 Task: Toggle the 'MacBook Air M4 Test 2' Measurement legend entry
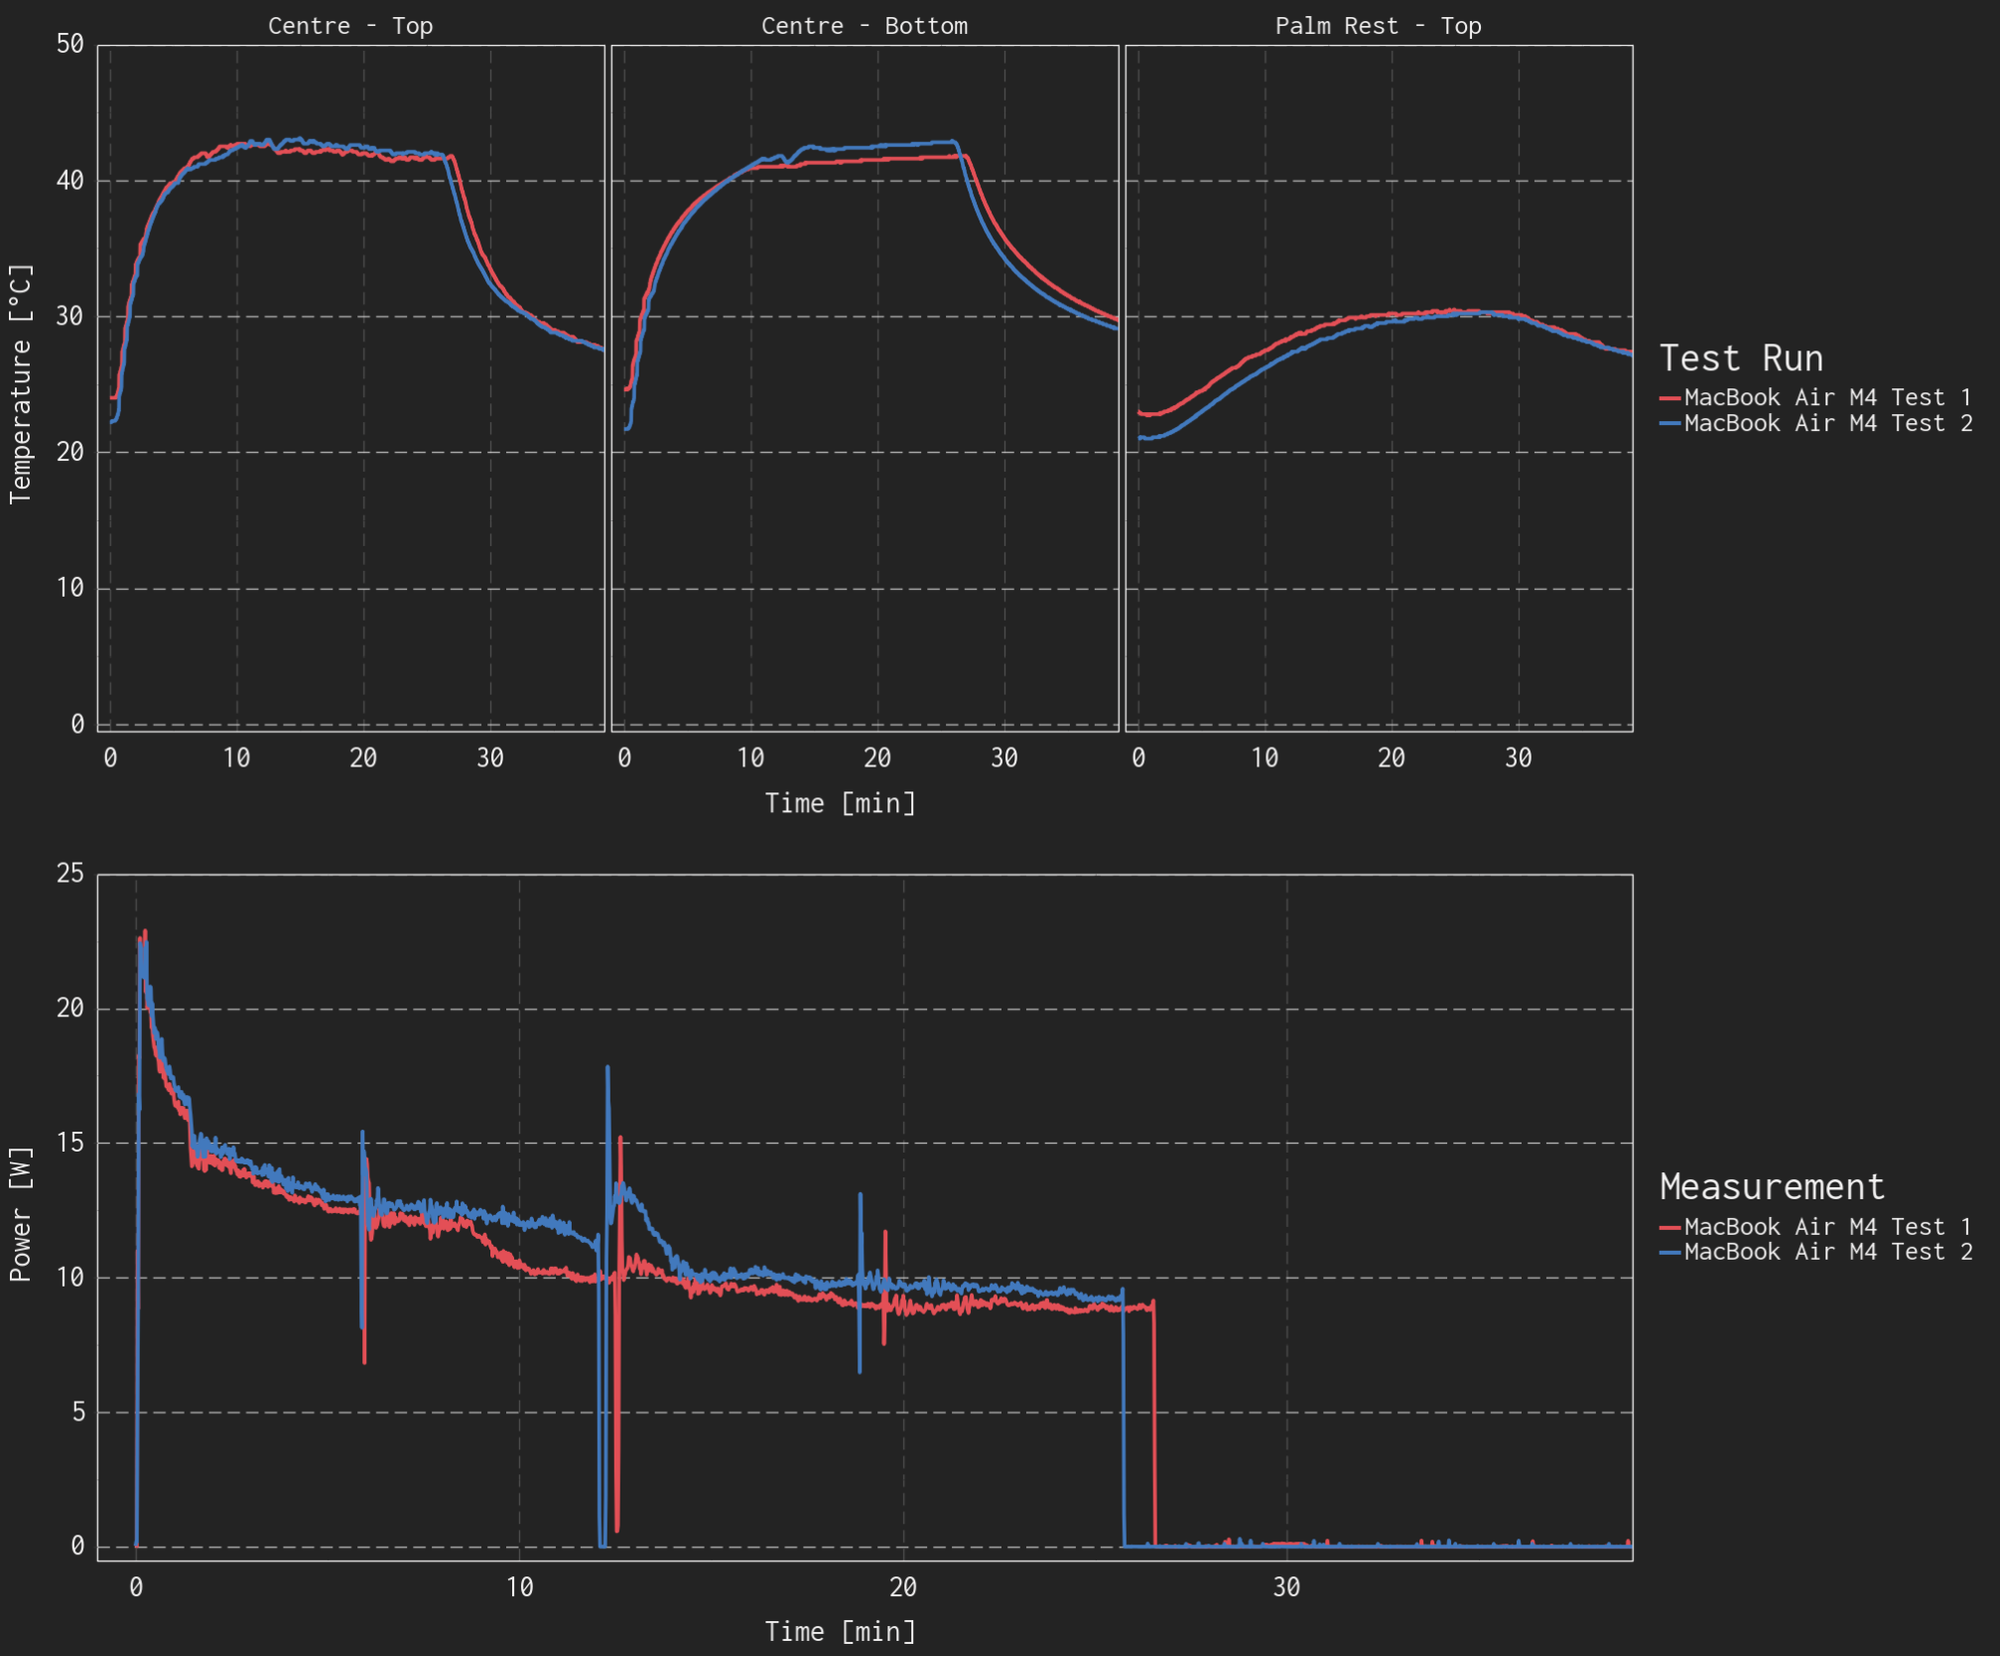tap(1827, 1252)
